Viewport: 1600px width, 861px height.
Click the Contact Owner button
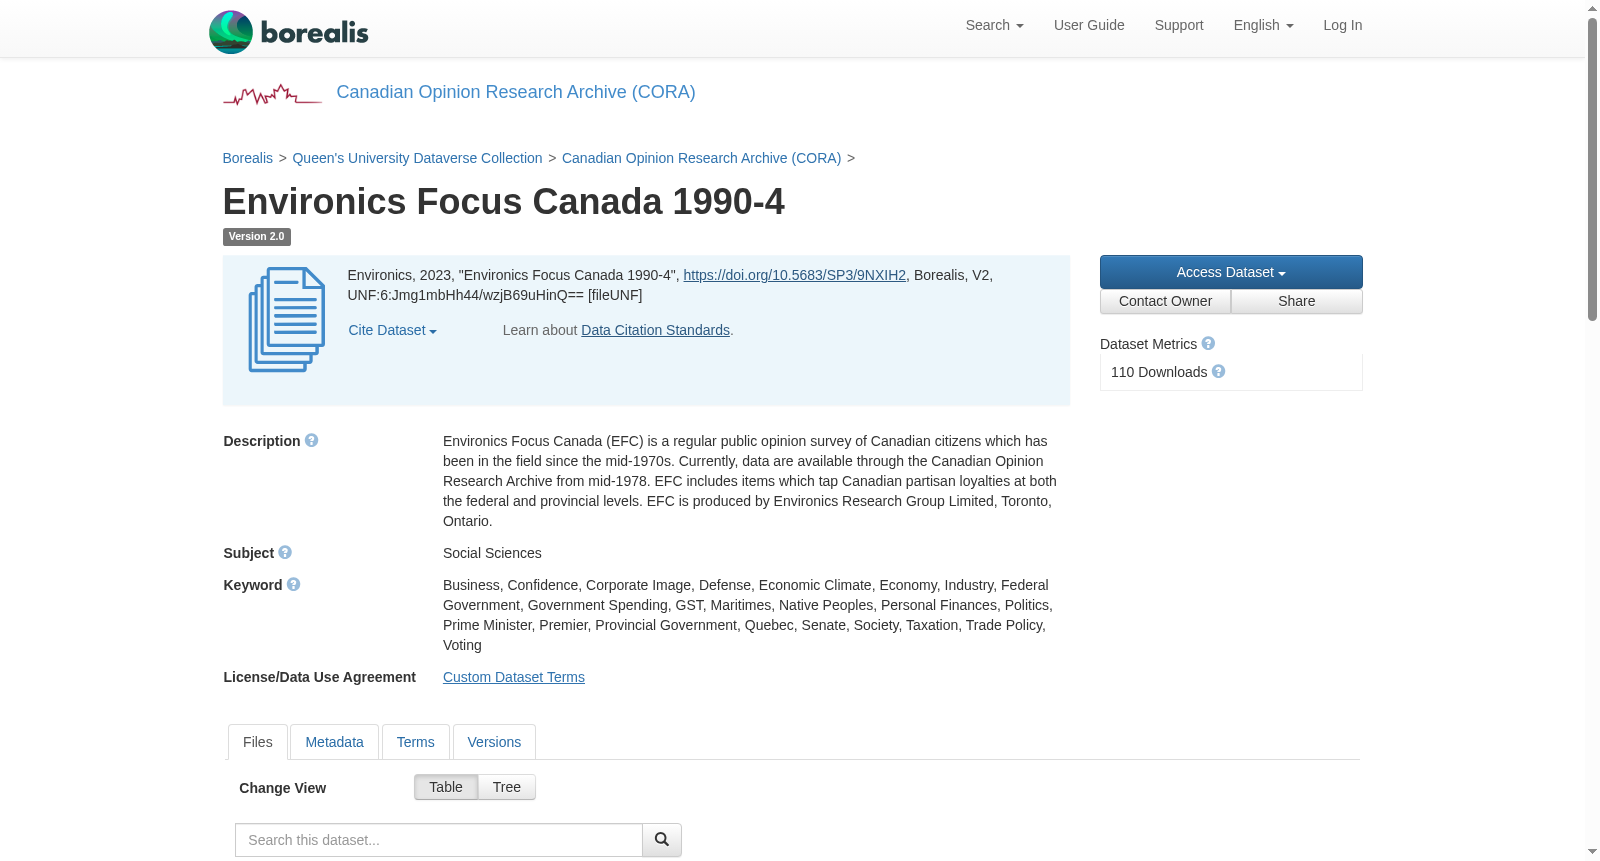pos(1165,301)
